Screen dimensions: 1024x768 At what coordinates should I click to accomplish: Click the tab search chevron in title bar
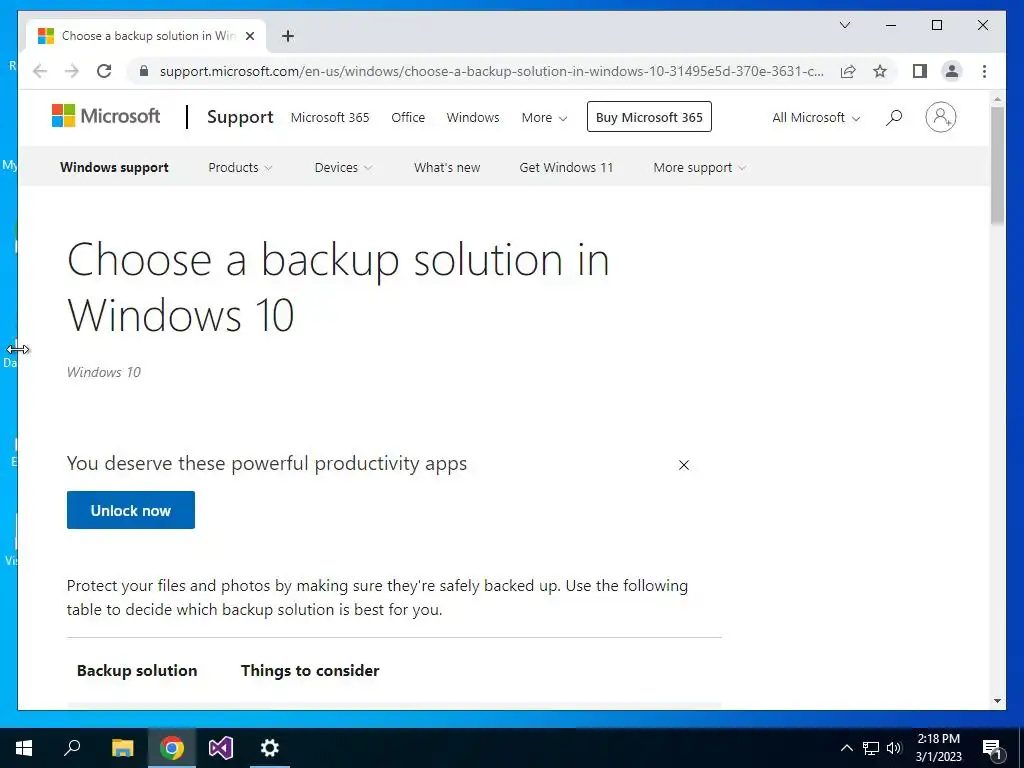tap(844, 25)
